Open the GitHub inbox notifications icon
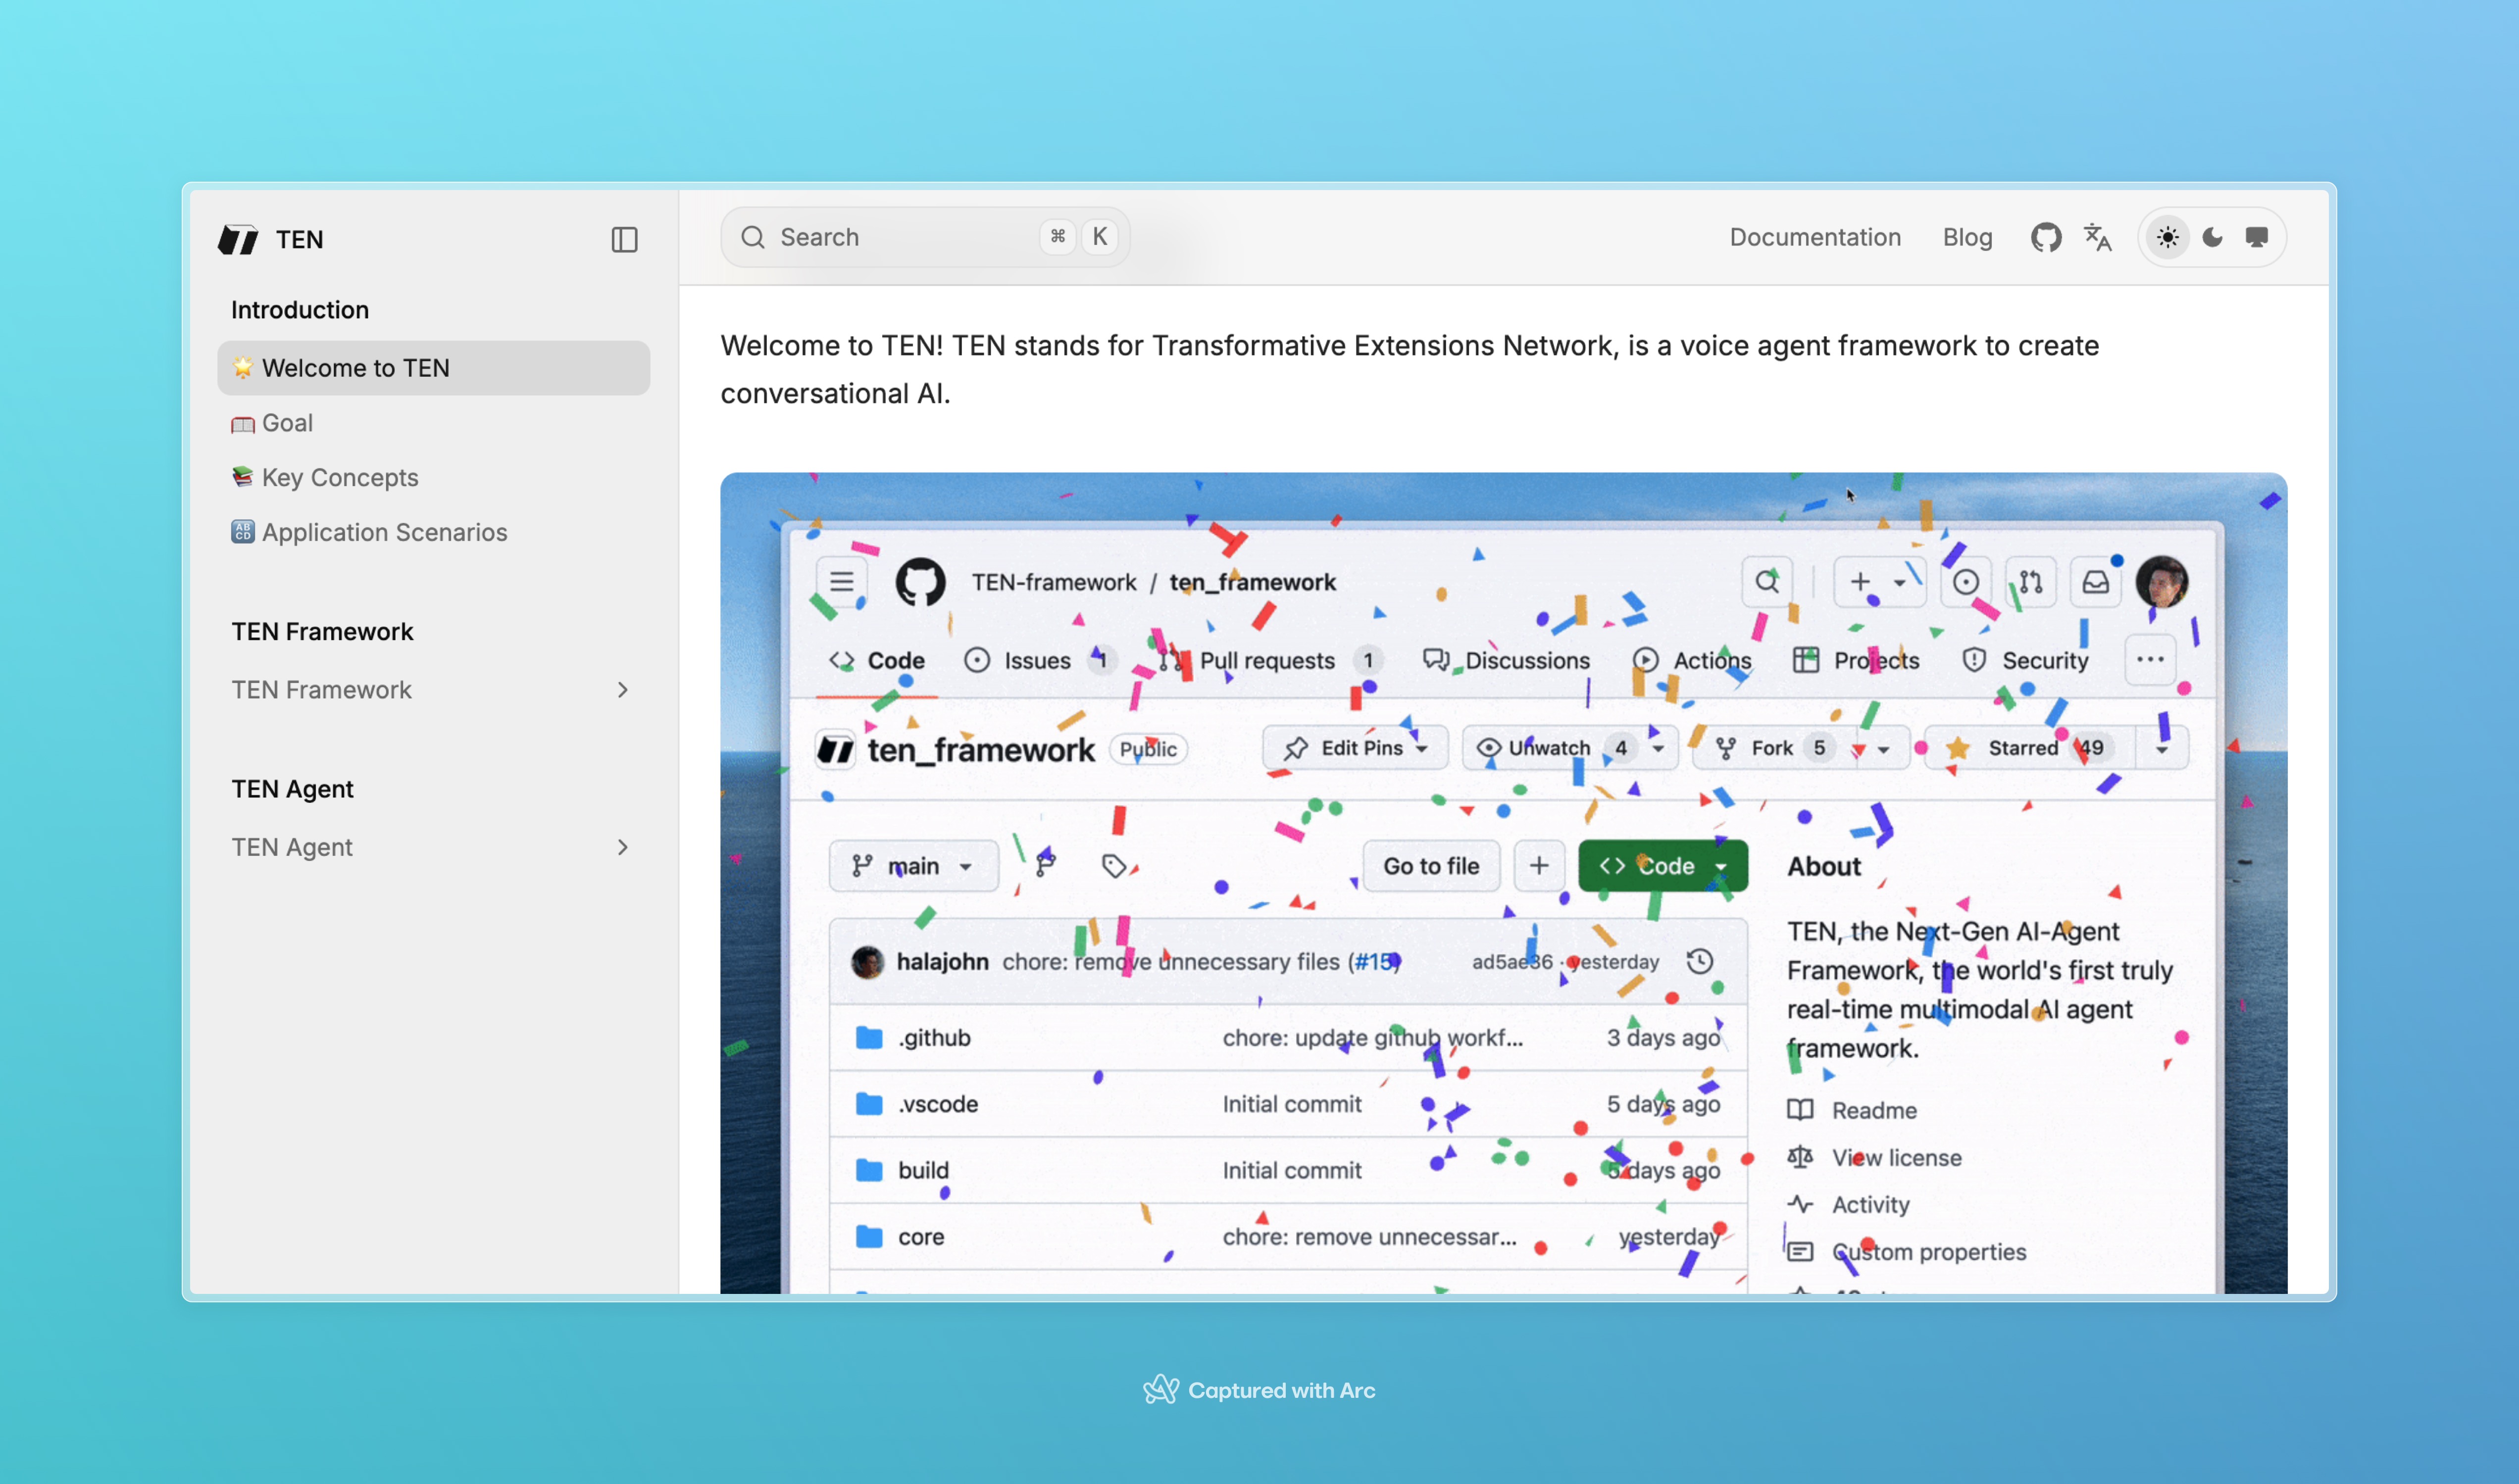This screenshot has height=1484, width=2519. click(x=2095, y=582)
